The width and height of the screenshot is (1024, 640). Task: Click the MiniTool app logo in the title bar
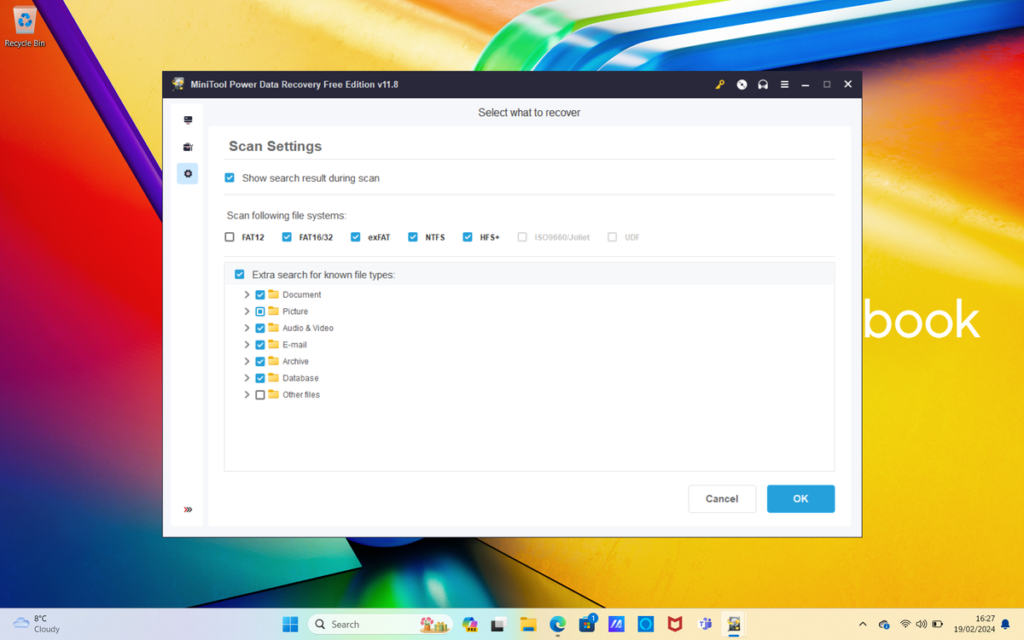click(x=178, y=84)
